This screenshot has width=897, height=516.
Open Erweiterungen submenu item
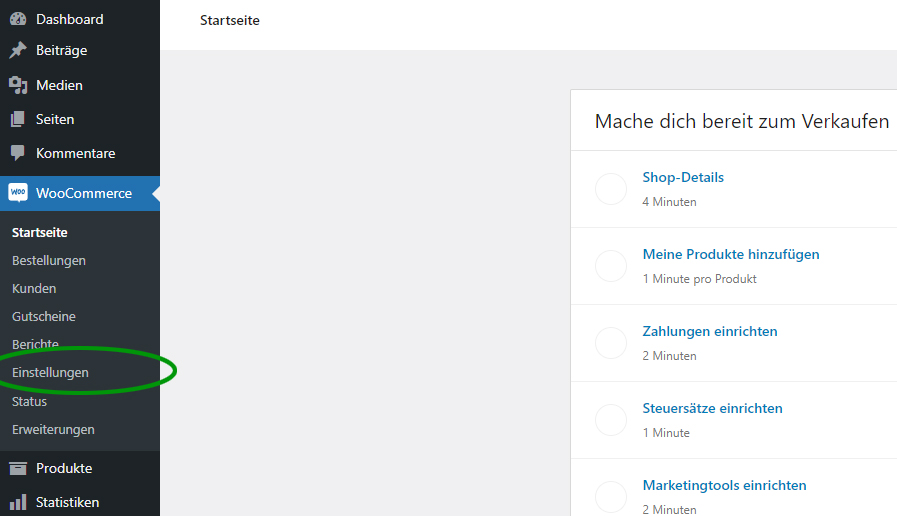pyautogui.click(x=53, y=430)
